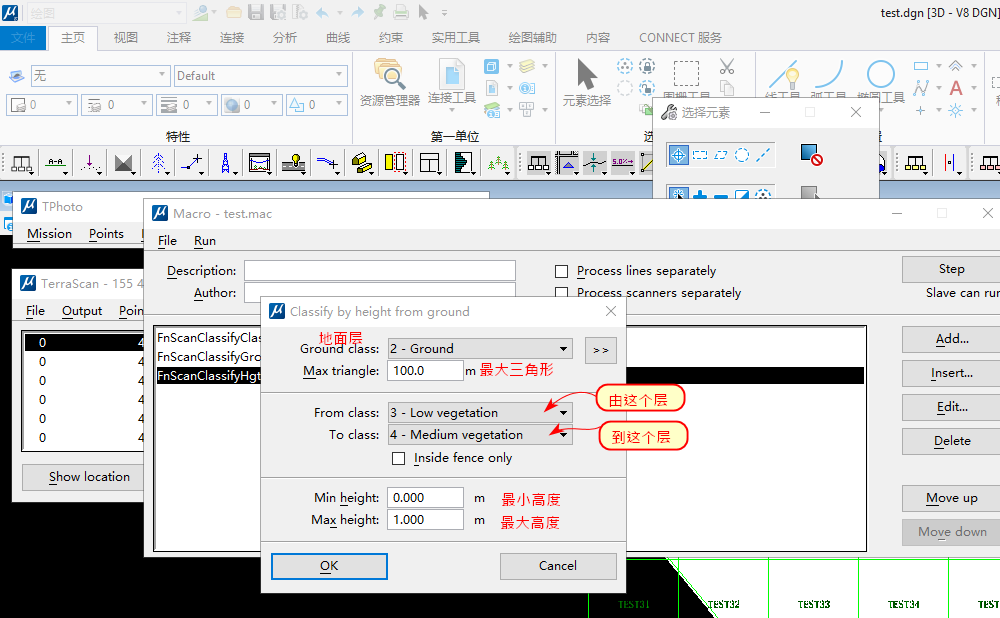Open the From class dropdown
The width and height of the screenshot is (1000, 618).
pos(480,413)
